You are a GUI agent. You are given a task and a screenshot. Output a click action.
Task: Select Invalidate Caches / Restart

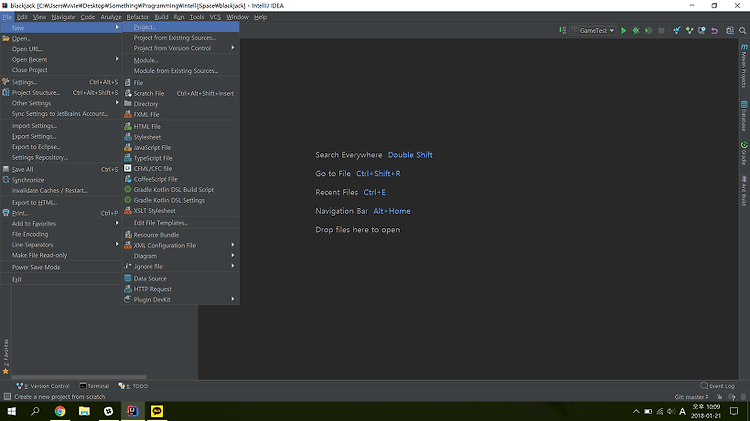pyautogui.click(x=61, y=190)
